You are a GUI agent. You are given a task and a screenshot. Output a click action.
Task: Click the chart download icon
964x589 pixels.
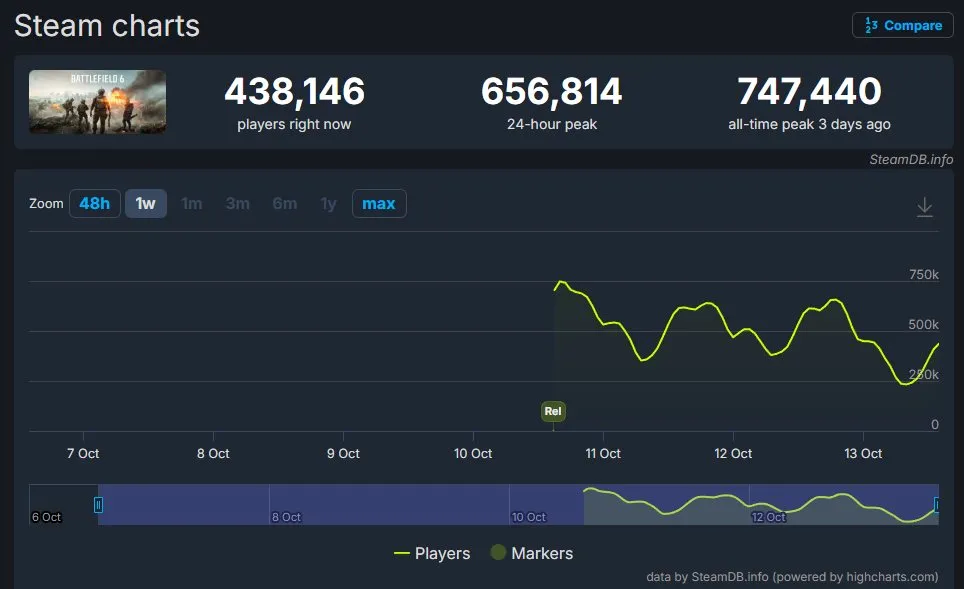tap(924, 207)
